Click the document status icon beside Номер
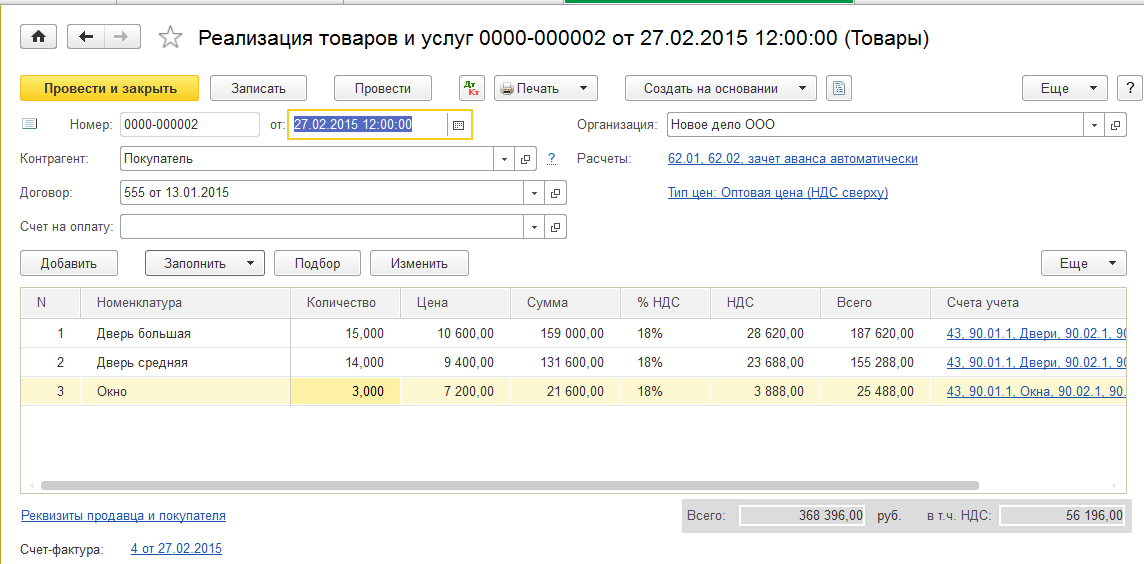The width and height of the screenshot is (1144, 564). (29, 125)
